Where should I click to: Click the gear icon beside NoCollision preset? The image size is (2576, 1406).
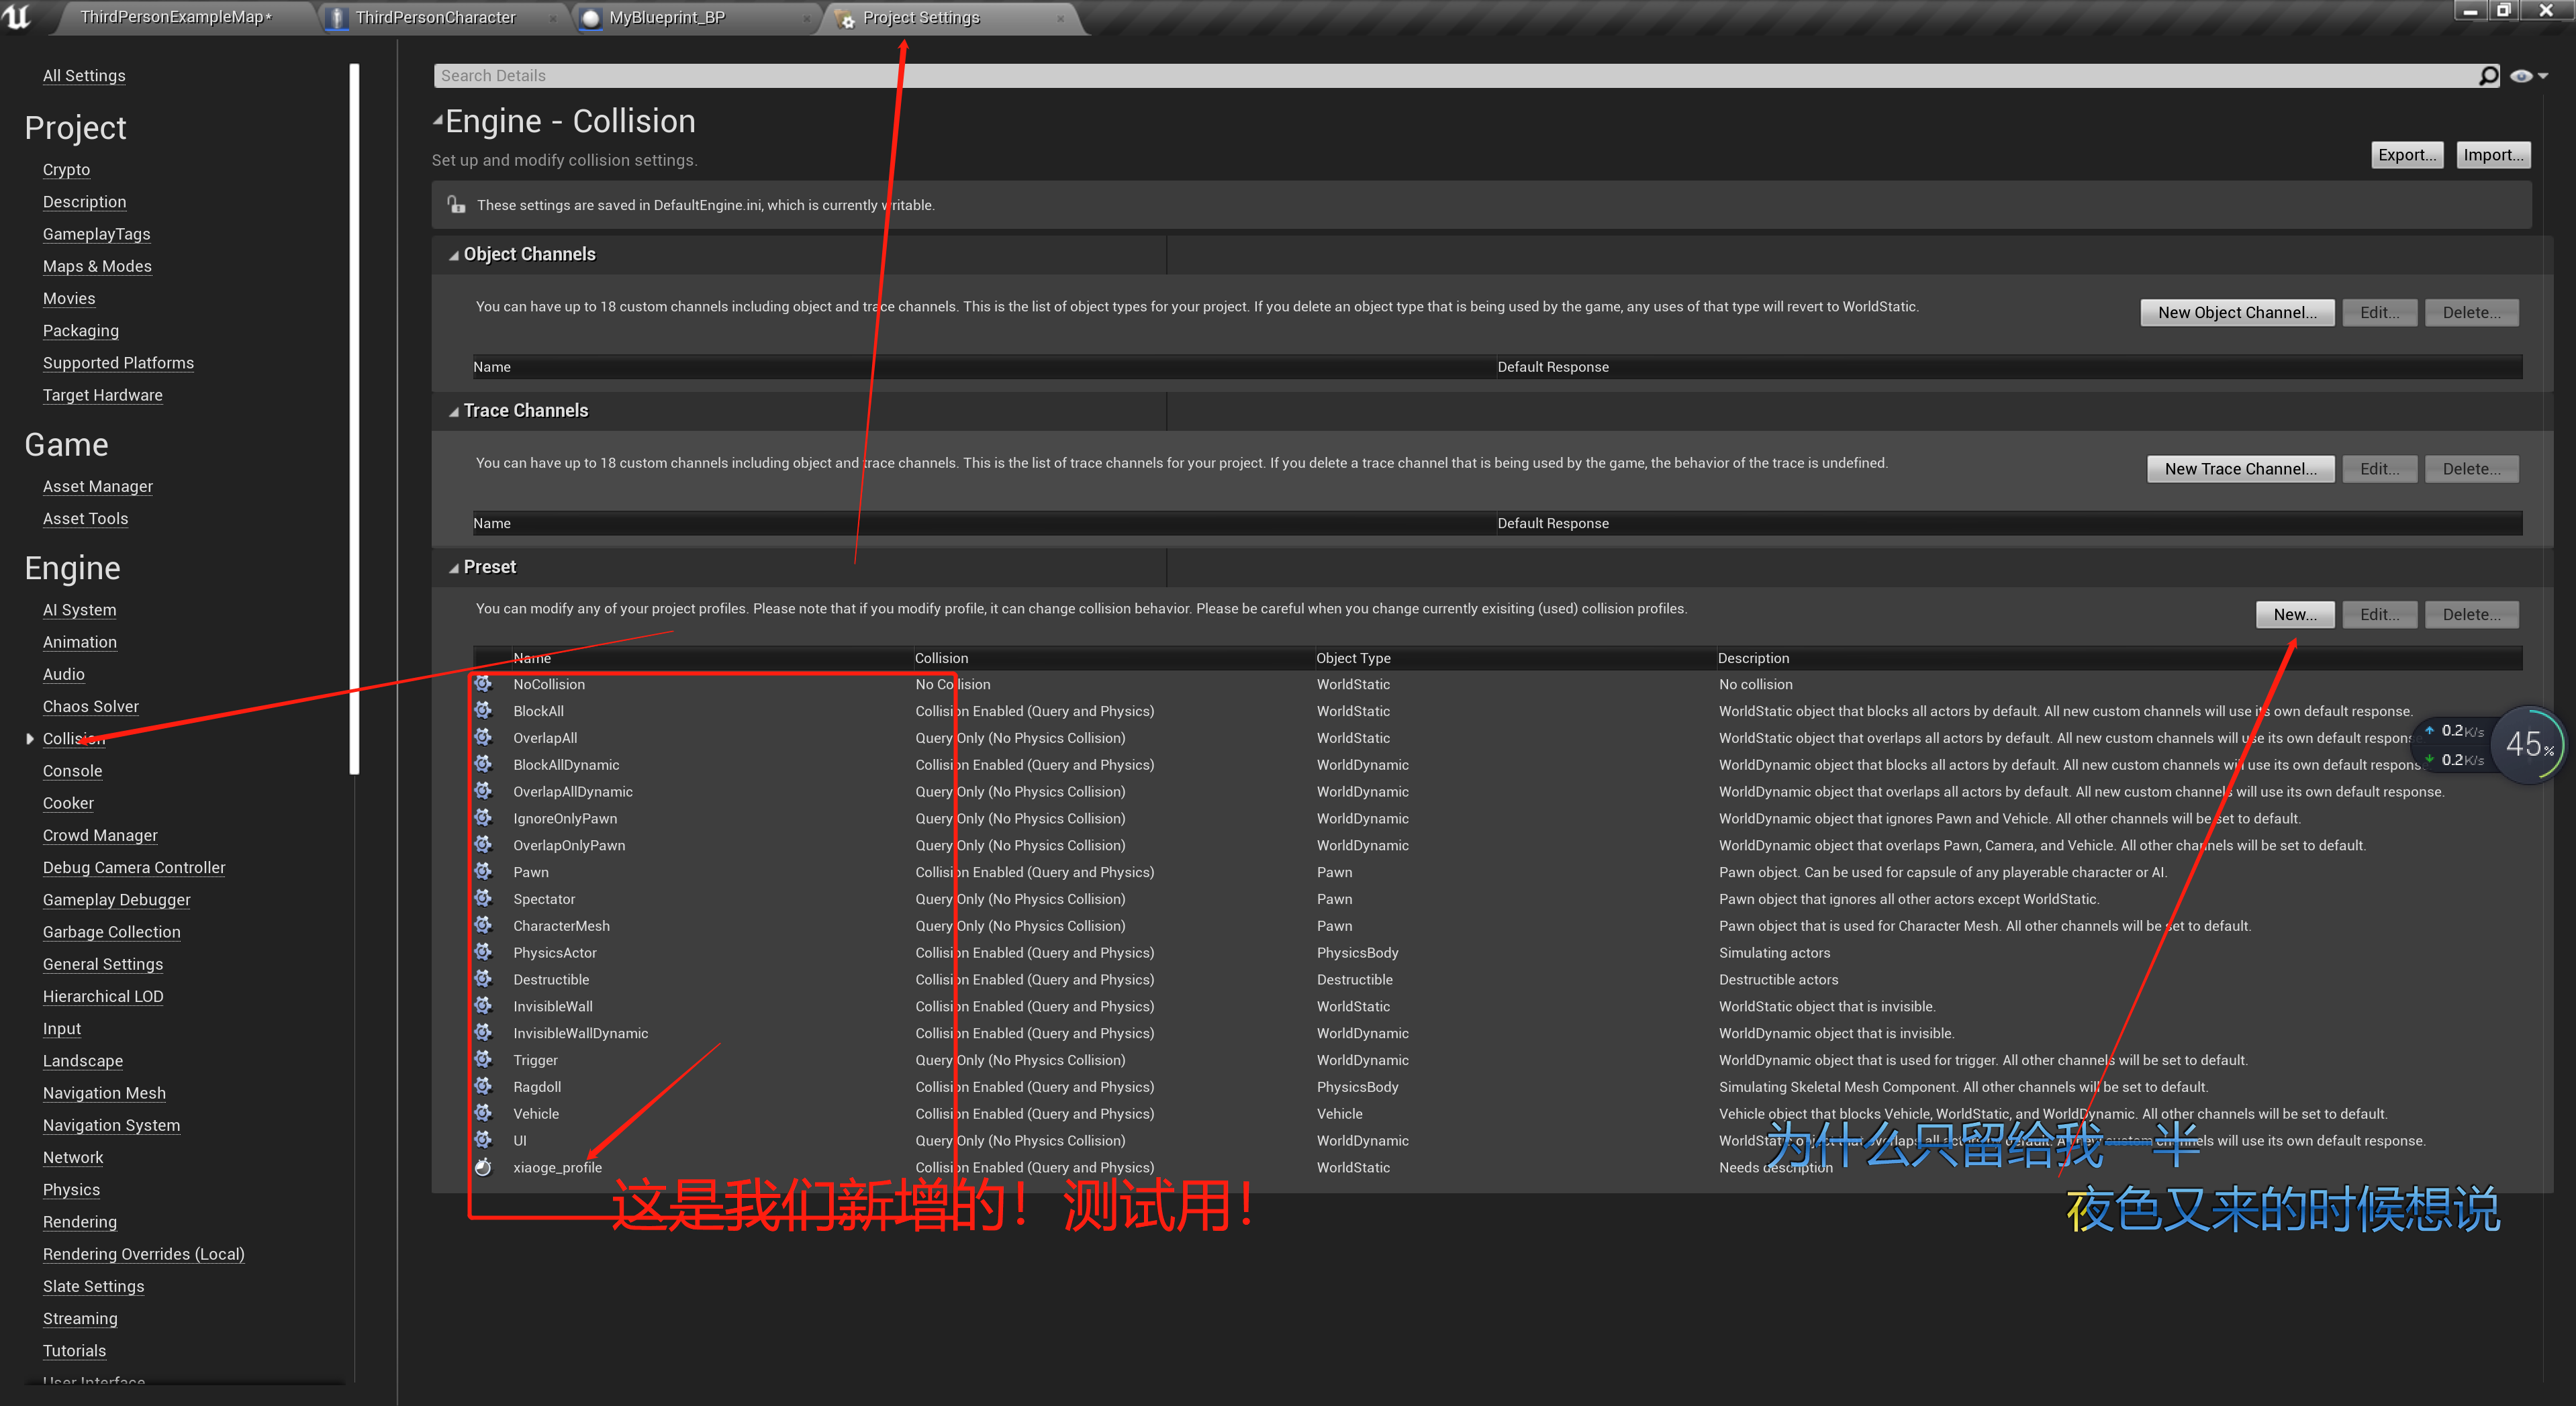(483, 684)
